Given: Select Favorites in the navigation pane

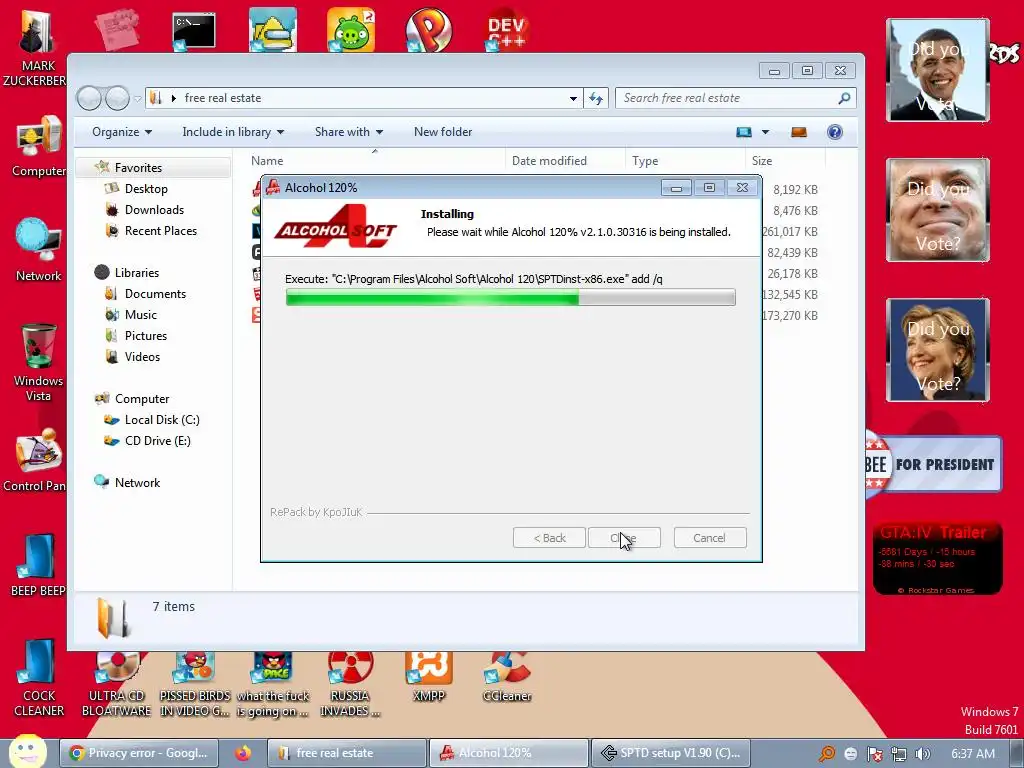Looking at the screenshot, I should tap(138, 168).
